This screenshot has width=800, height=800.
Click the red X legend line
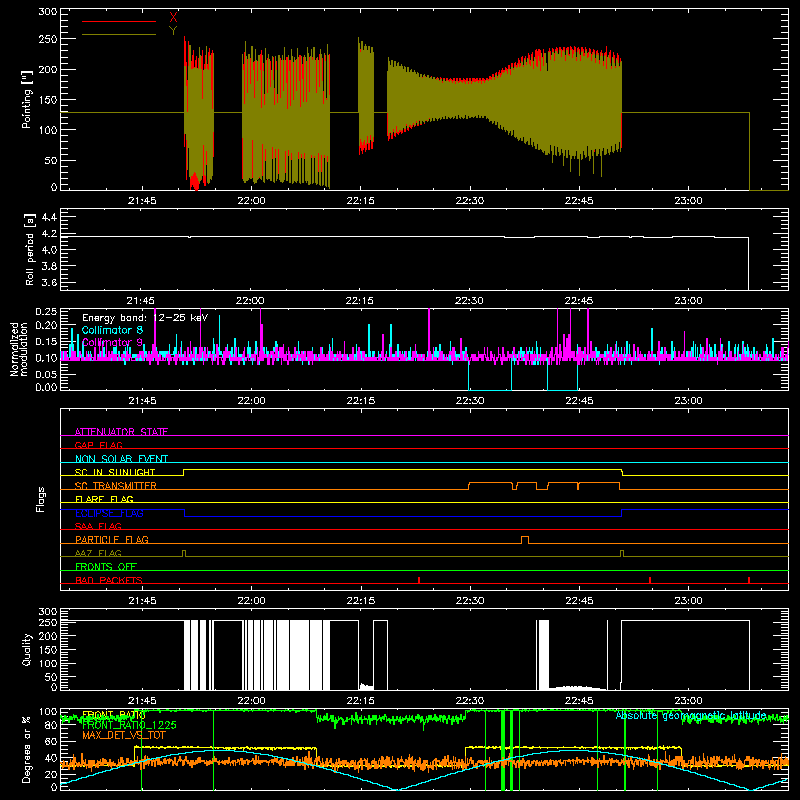(x=119, y=21)
